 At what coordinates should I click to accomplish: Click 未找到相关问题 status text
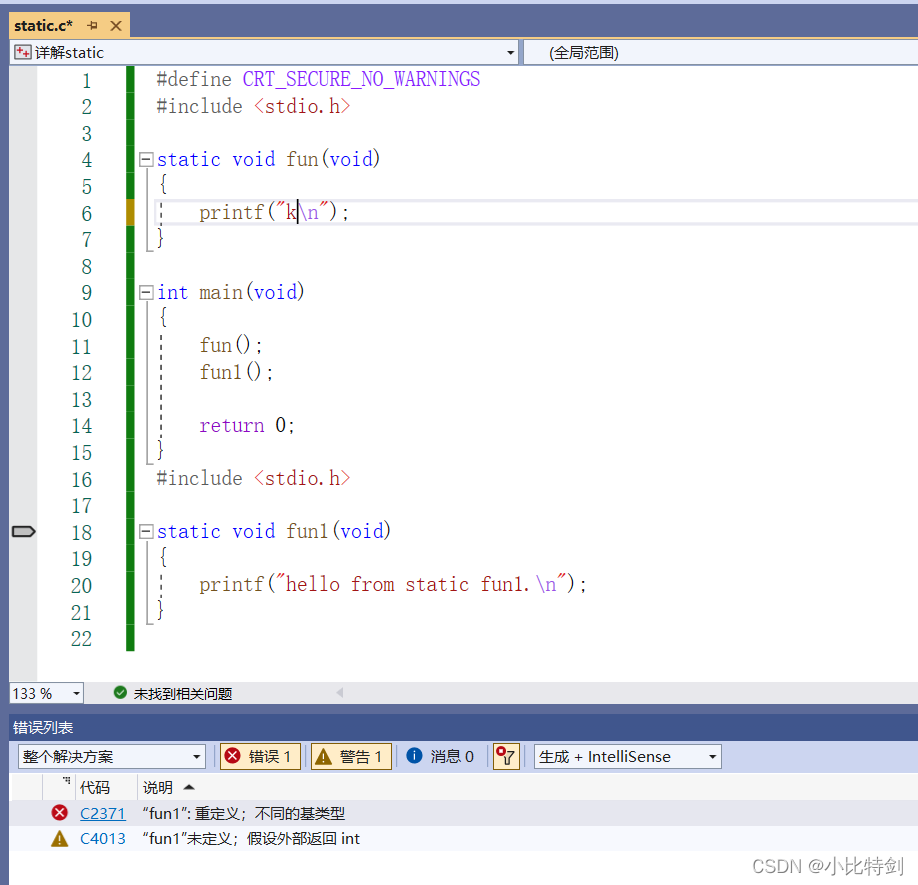click(x=183, y=694)
